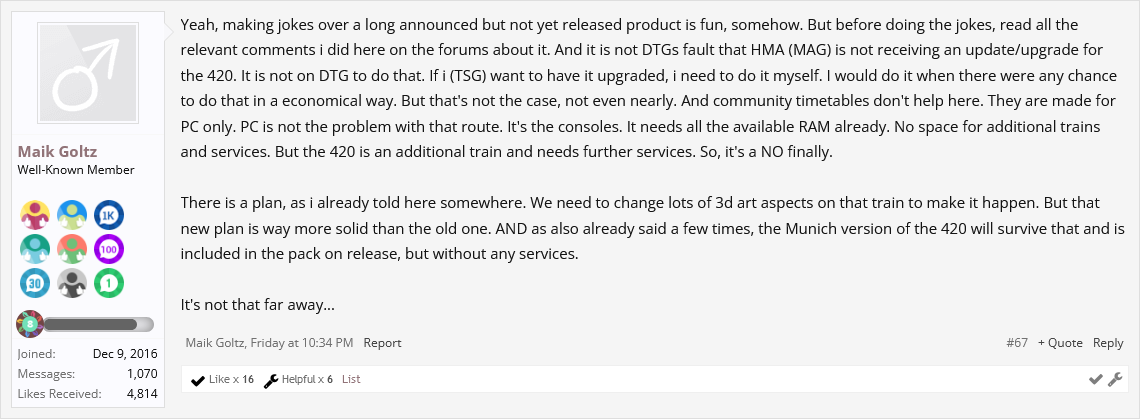Open post permalink #67
Screen dimensions: 1140x419
click(1016, 343)
